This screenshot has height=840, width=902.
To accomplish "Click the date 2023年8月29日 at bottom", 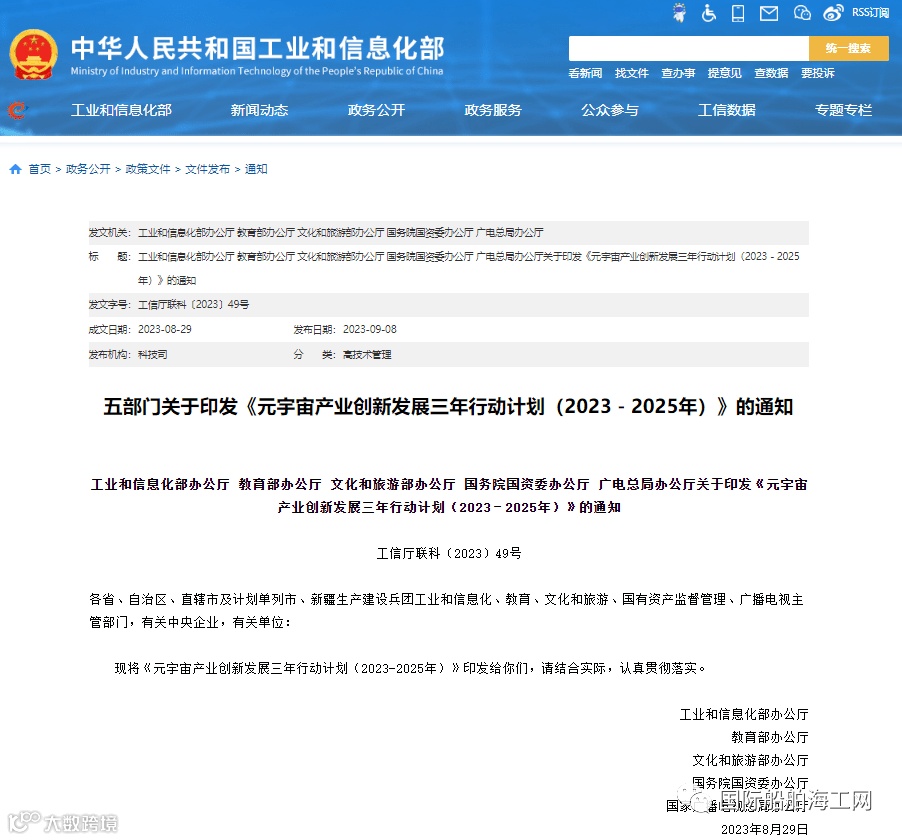I will point(765,830).
